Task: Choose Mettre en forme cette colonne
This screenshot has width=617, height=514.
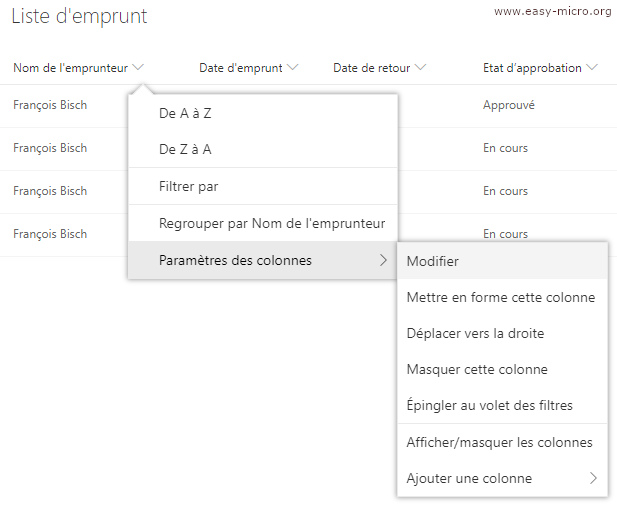Action: tap(502, 297)
